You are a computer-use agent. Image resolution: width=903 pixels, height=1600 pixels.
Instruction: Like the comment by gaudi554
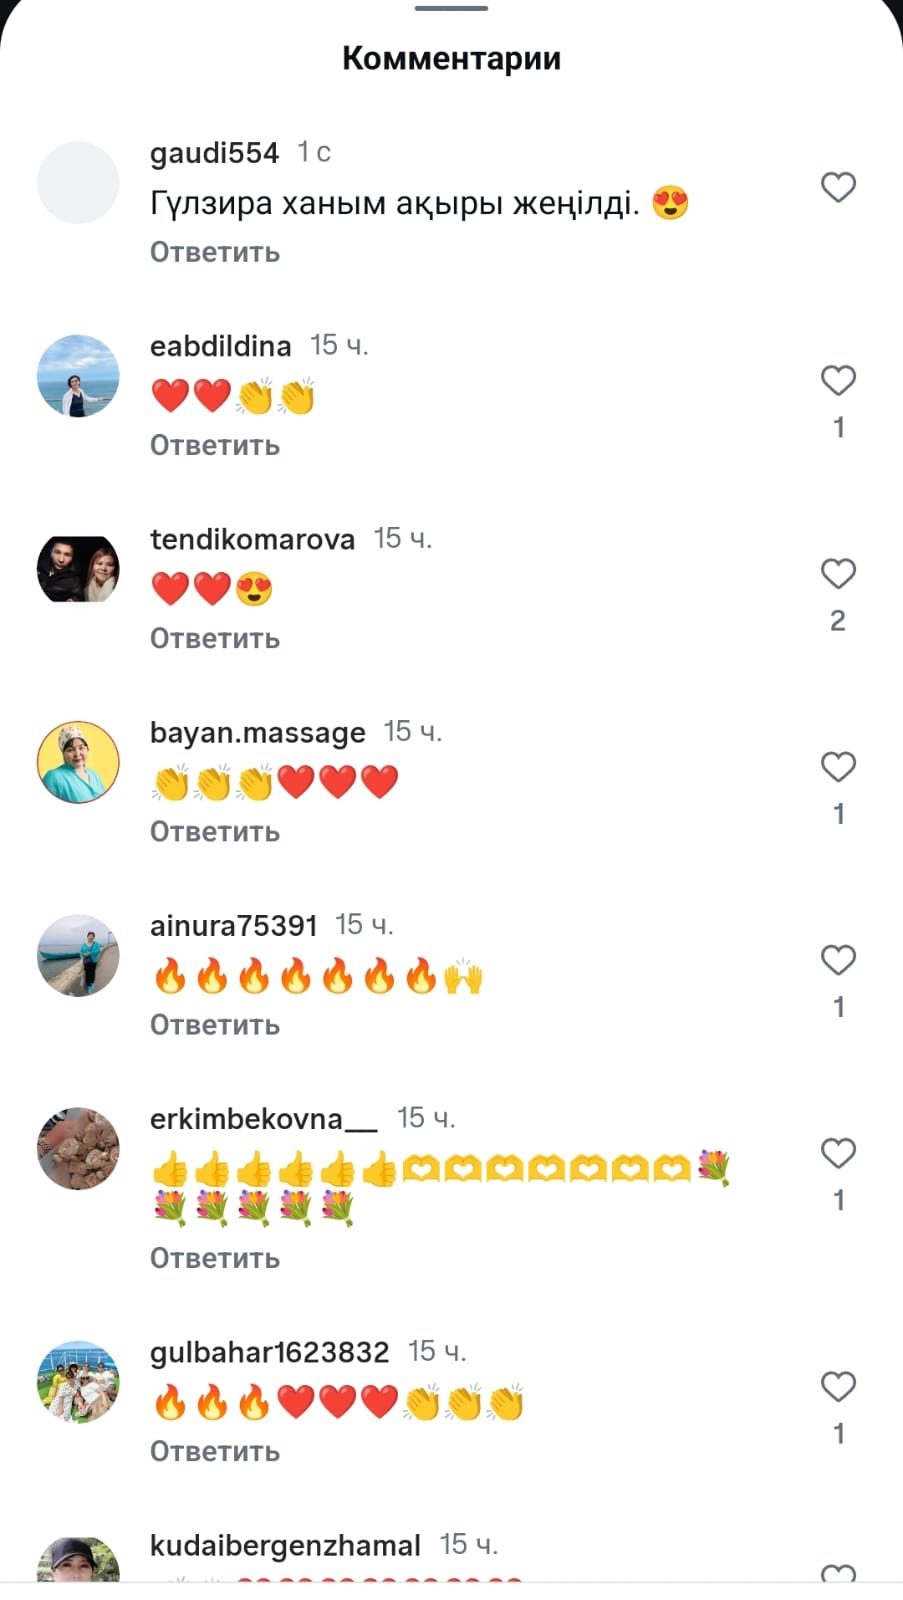[838, 188]
